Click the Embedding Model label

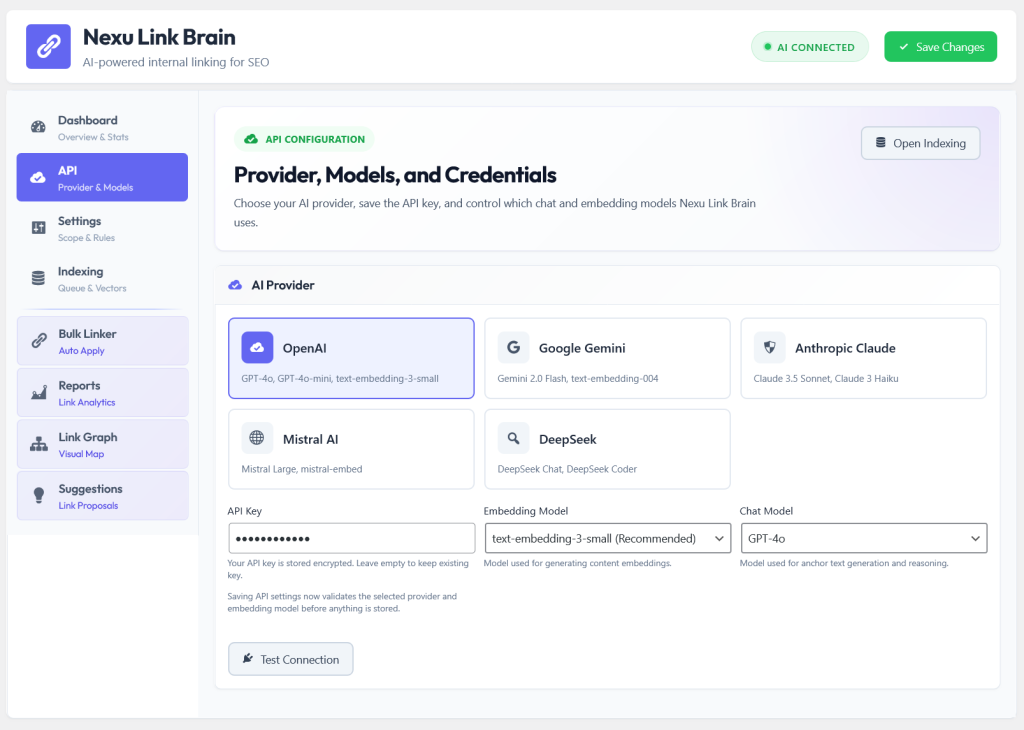click(x=526, y=511)
